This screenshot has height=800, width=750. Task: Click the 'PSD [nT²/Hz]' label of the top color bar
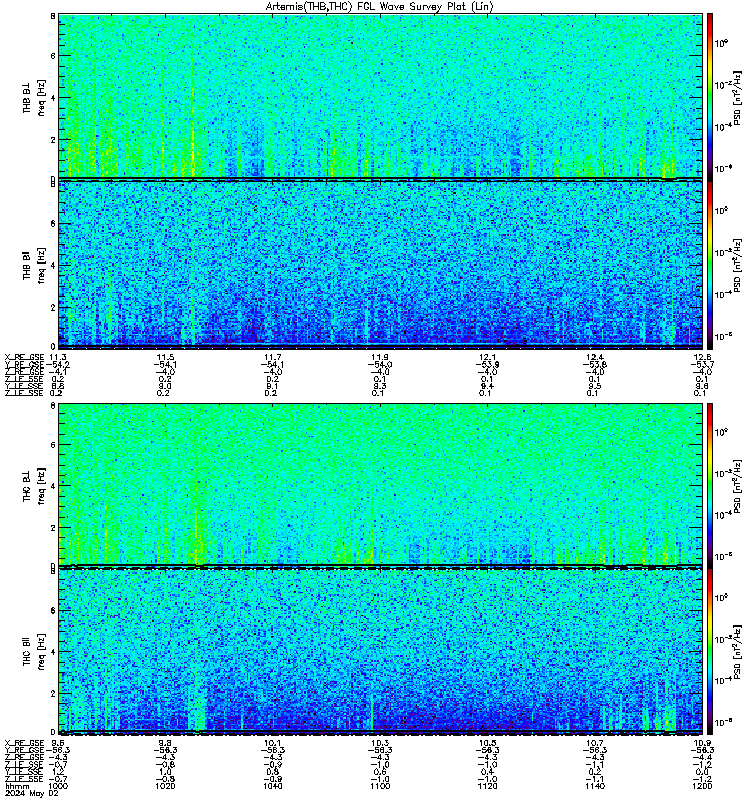(737, 98)
